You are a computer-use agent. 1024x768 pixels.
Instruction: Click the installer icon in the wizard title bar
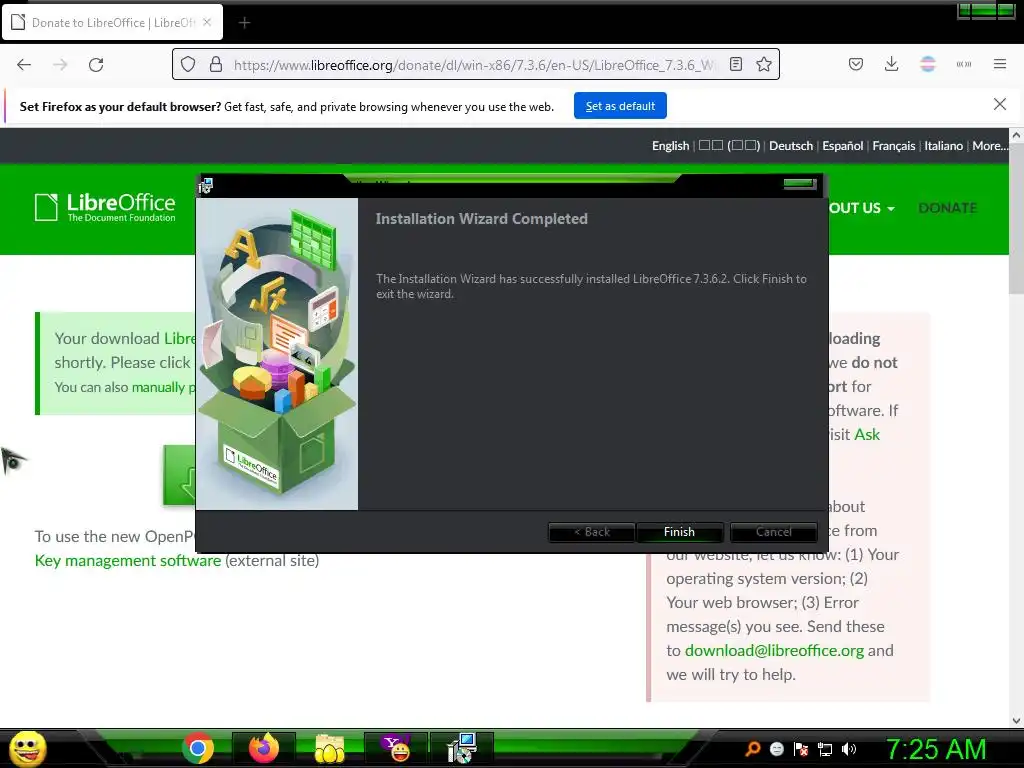[206, 186]
